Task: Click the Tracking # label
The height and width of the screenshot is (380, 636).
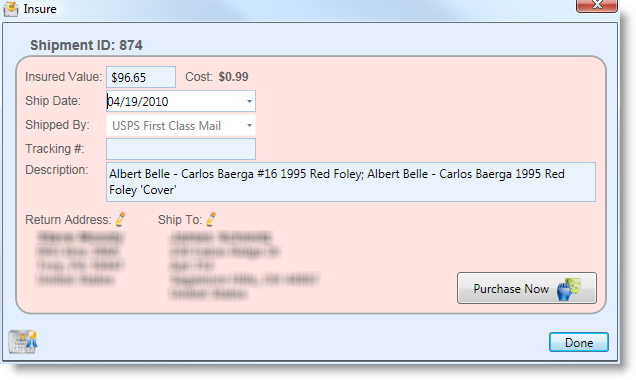Action: (x=54, y=149)
